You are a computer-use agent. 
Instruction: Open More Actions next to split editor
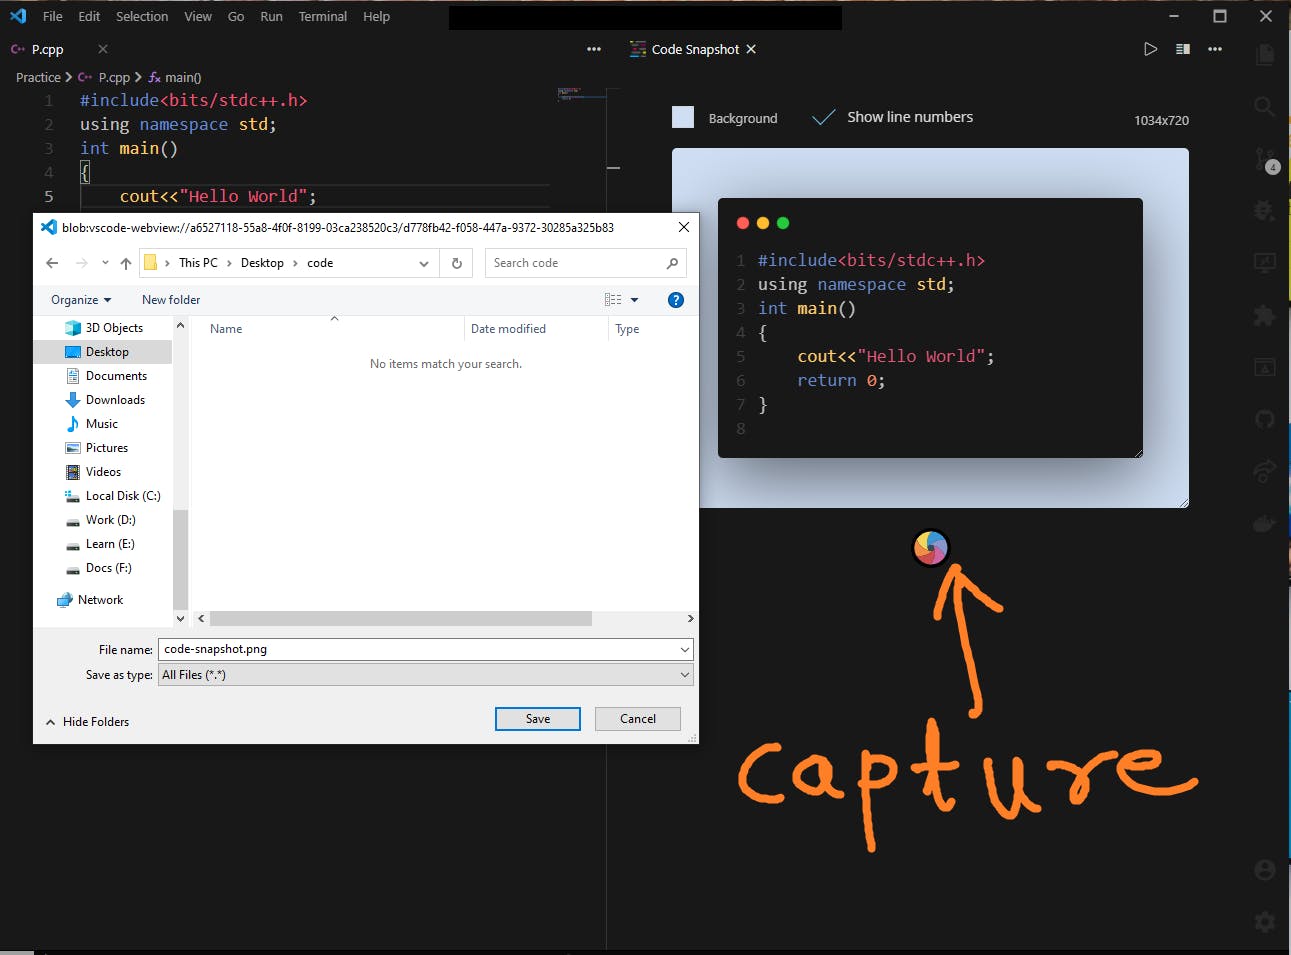click(x=1215, y=49)
